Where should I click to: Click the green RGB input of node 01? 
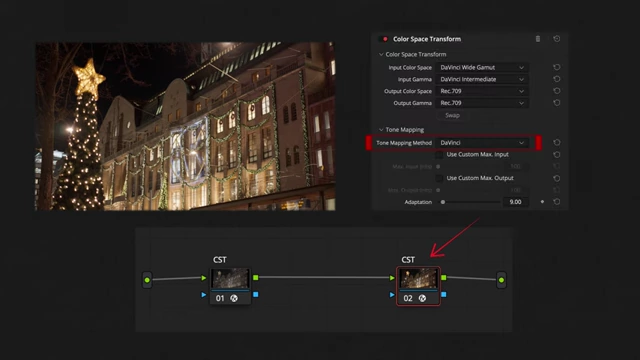coord(204,278)
